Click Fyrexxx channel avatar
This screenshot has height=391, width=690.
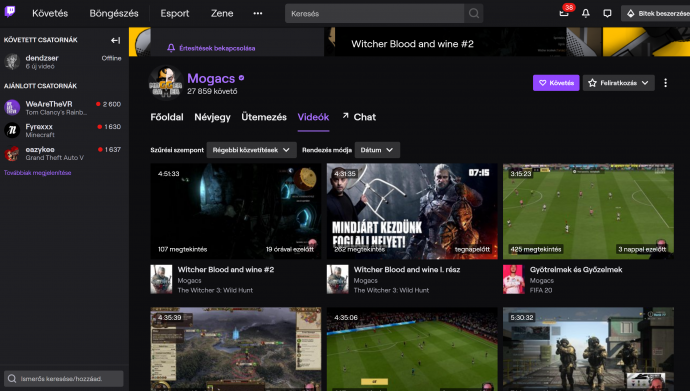pos(12,130)
